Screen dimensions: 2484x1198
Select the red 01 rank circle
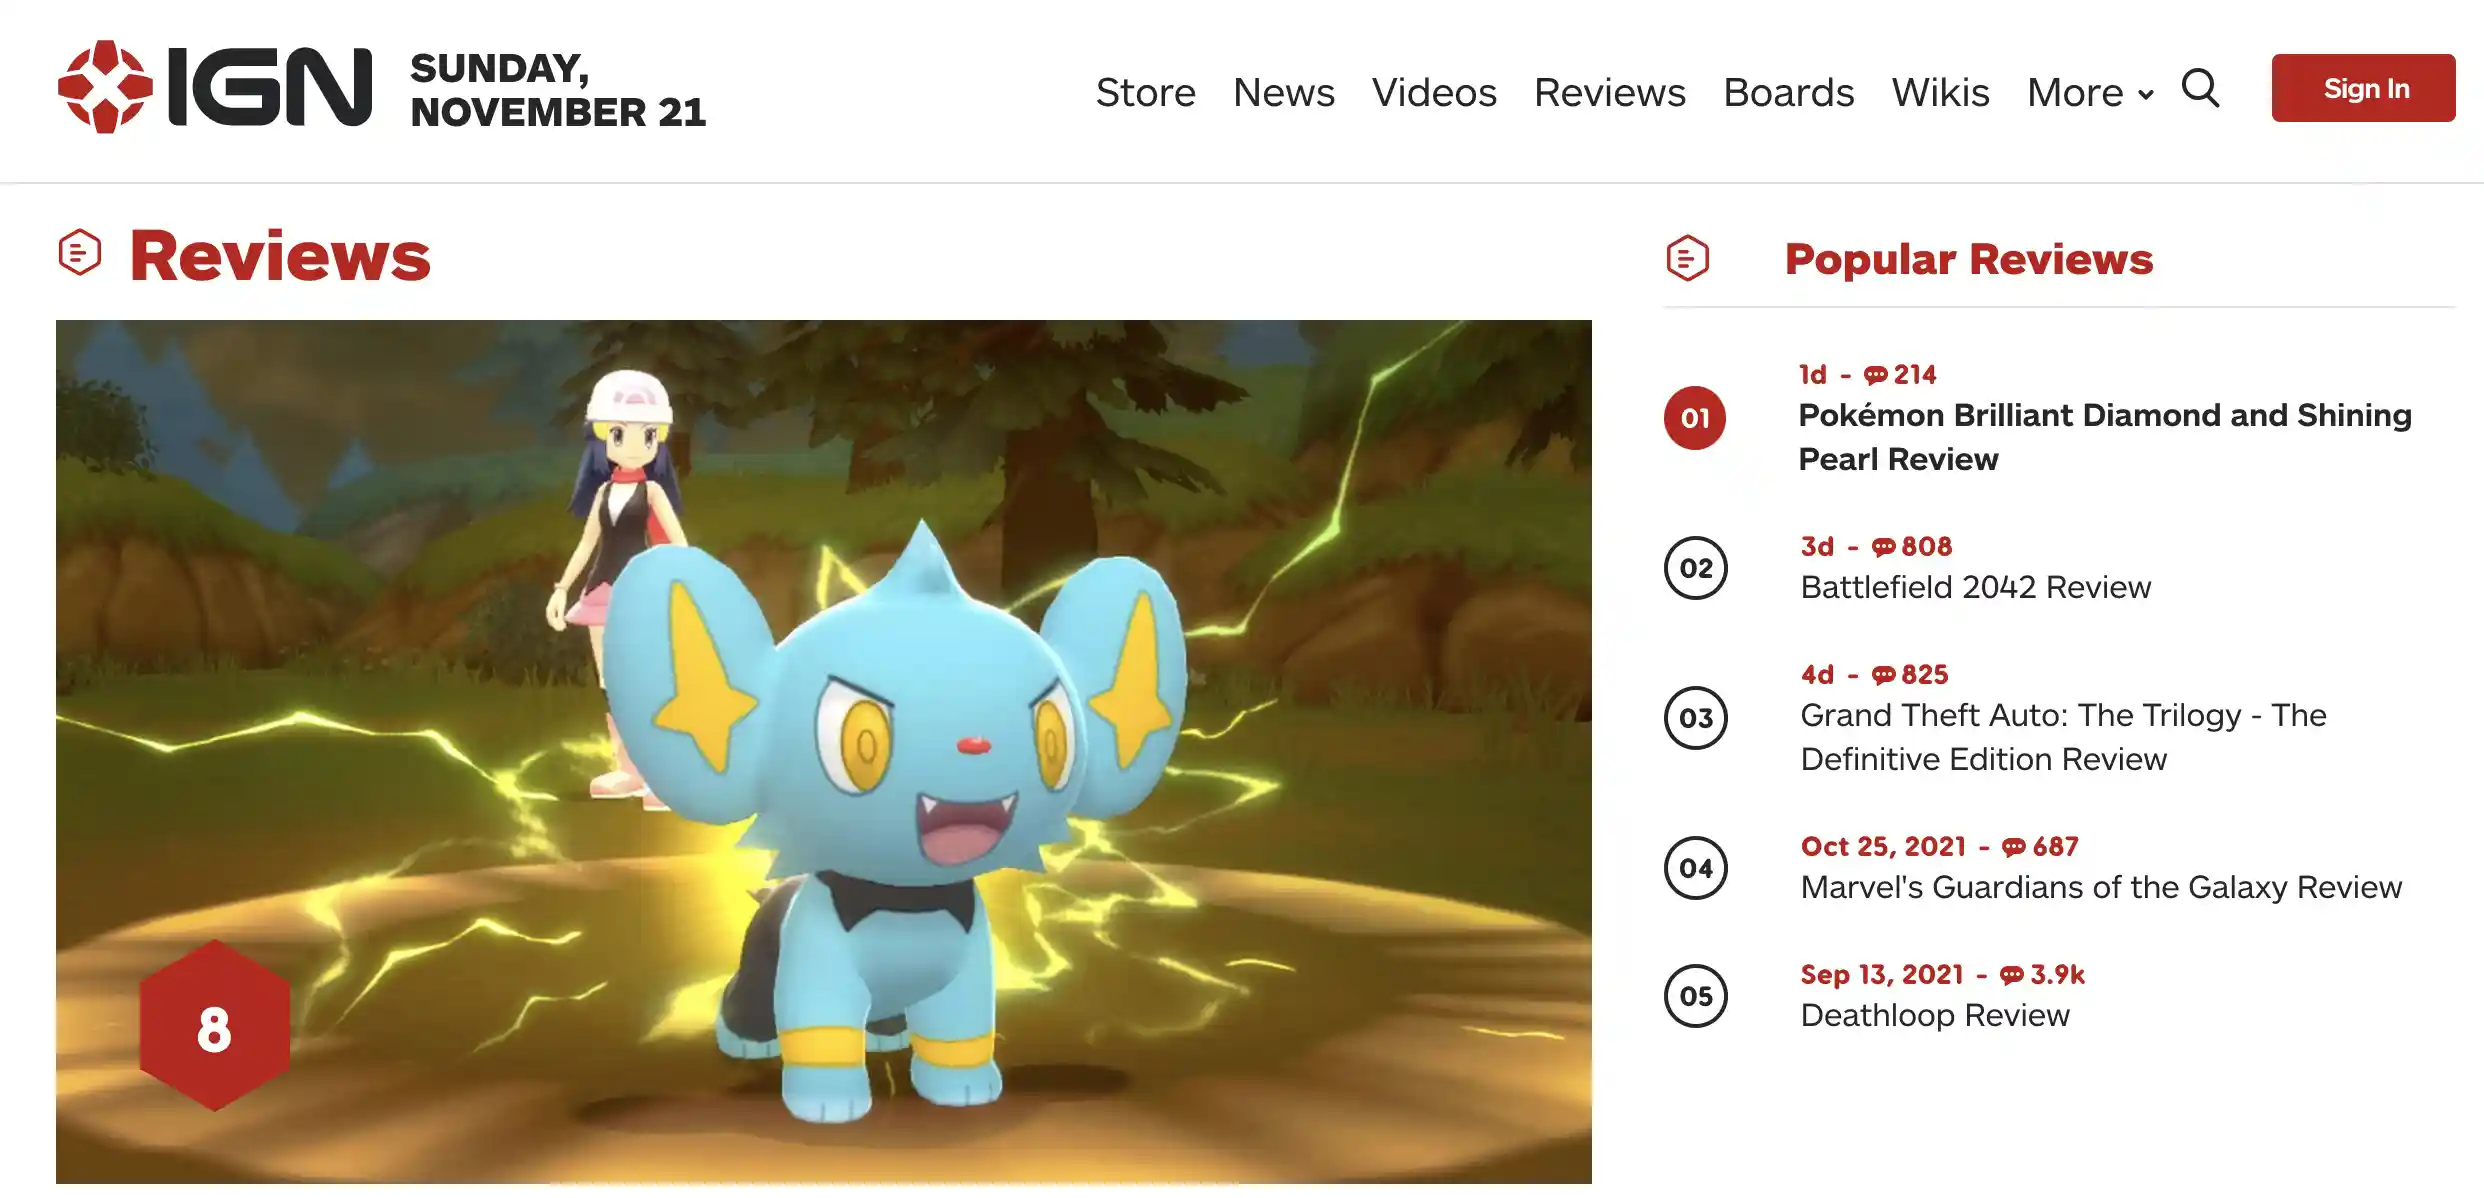1695,418
